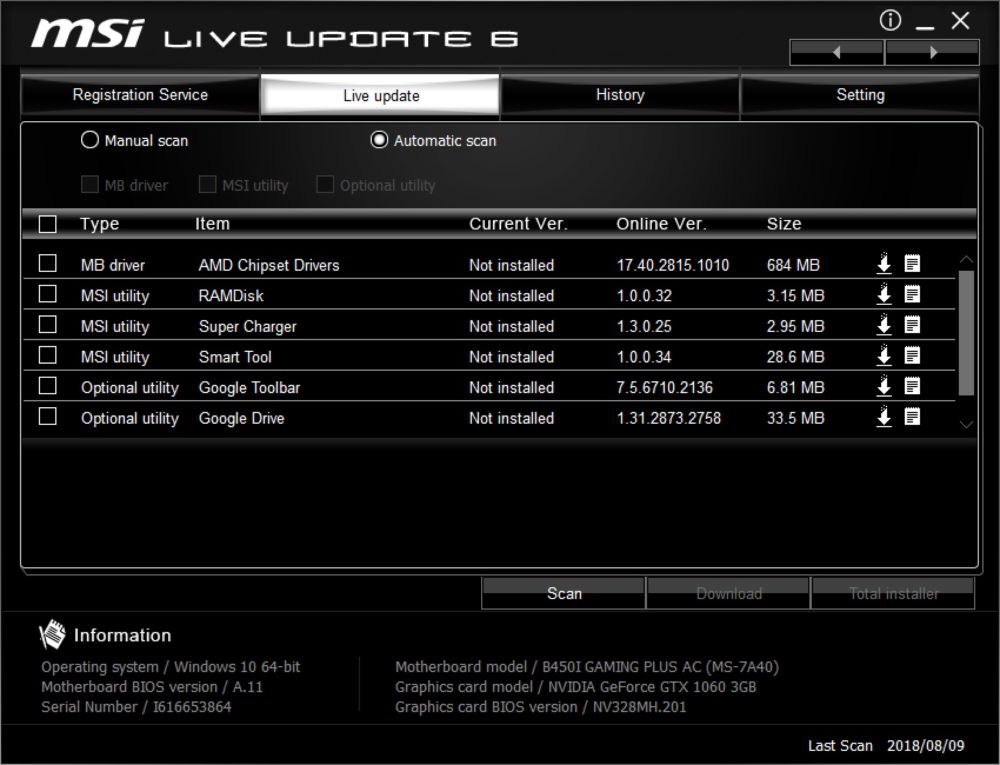Click the Online Ver. column header
This screenshot has height=765, width=1000.
click(661, 224)
